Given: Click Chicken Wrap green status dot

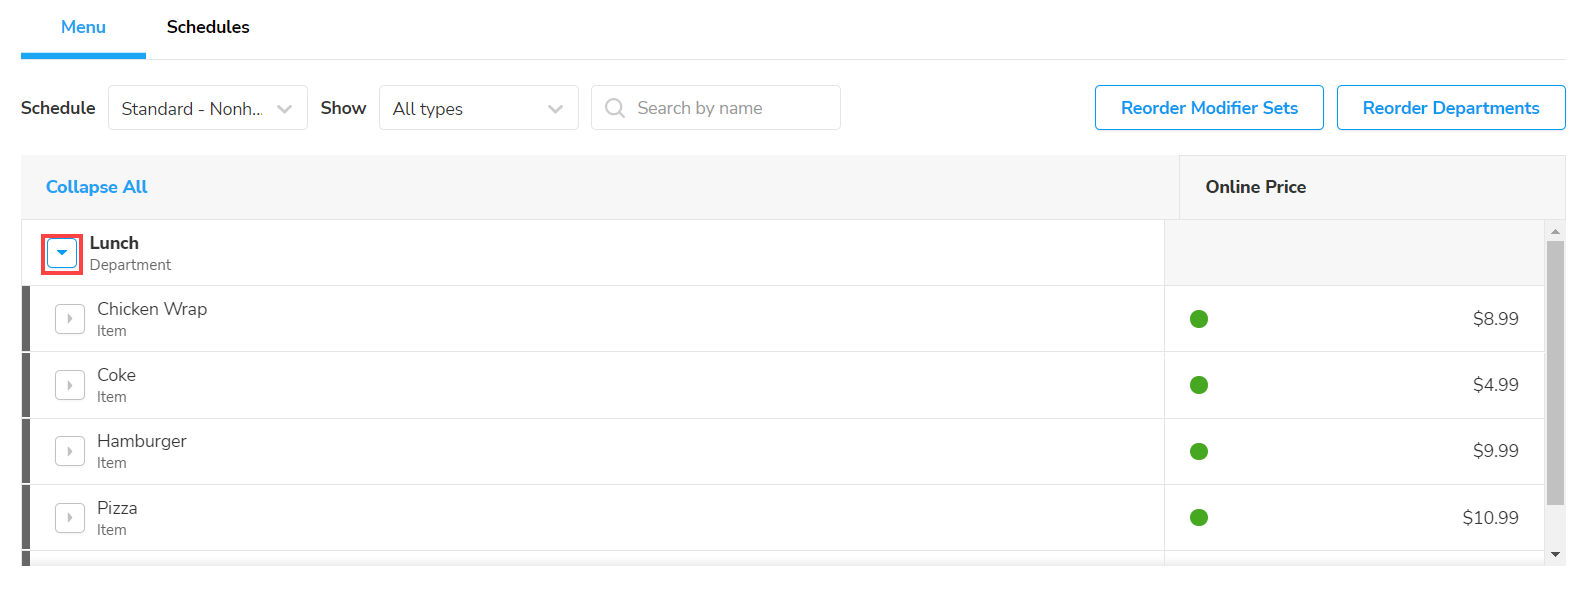Looking at the screenshot, I should coord(1199,319).
